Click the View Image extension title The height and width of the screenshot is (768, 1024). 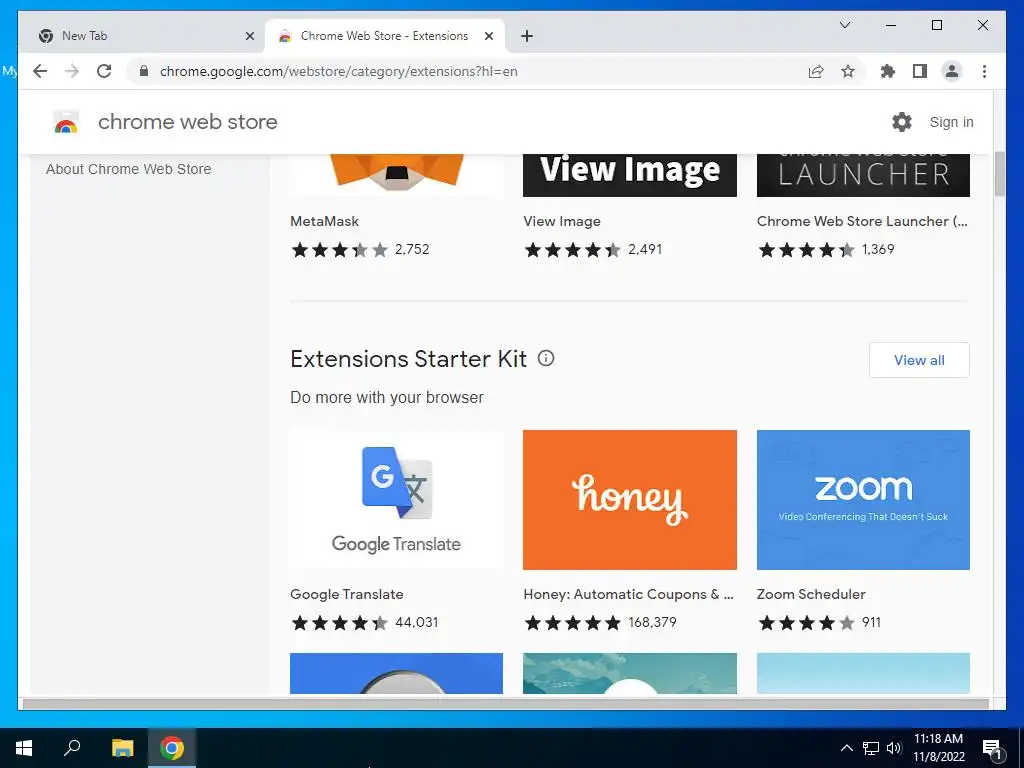point(562,221)
